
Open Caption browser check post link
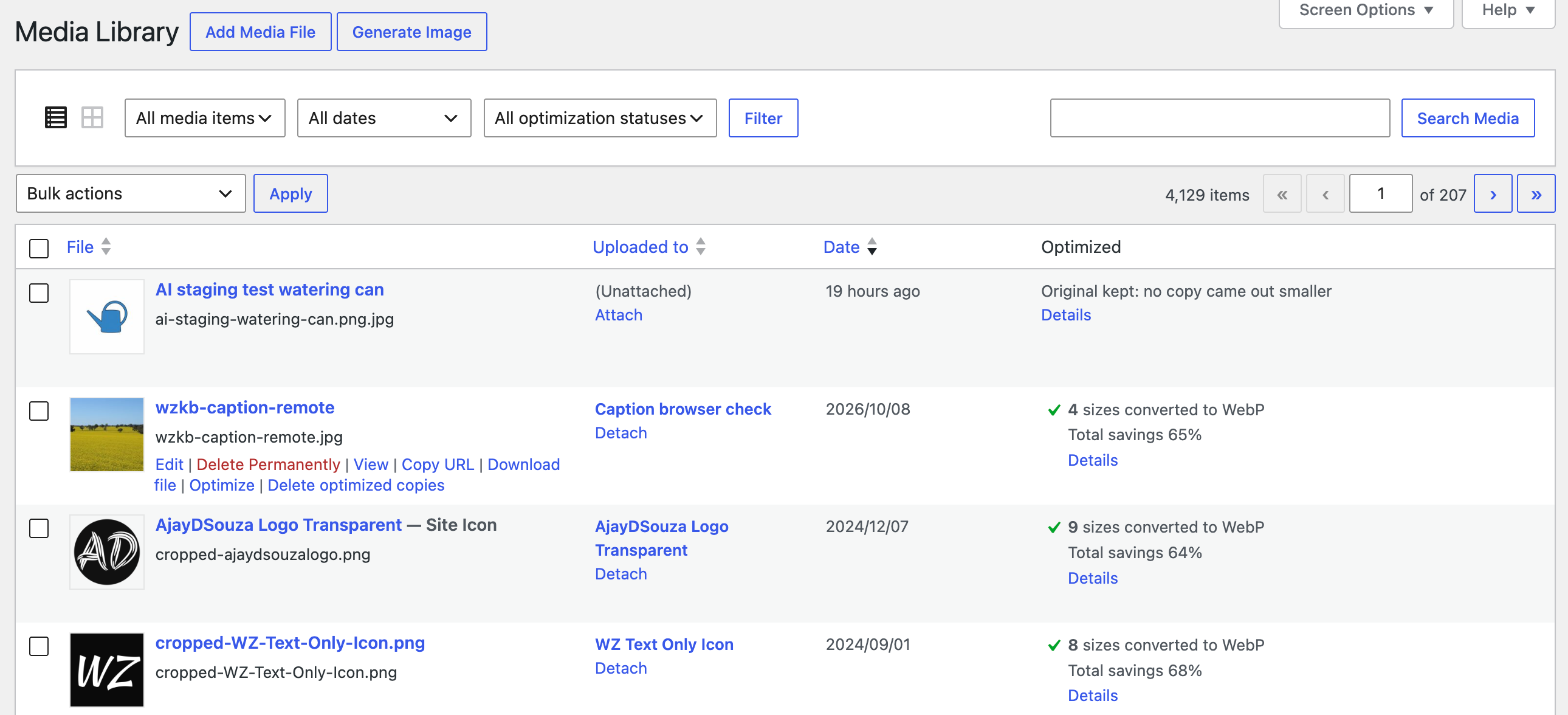[683, 409]
